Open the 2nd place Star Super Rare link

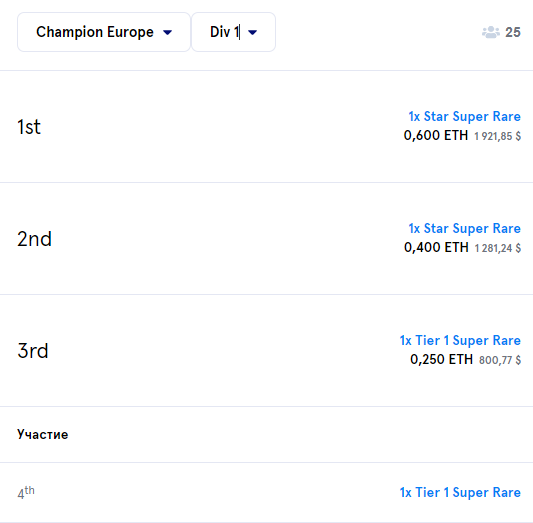click(464, 228)
